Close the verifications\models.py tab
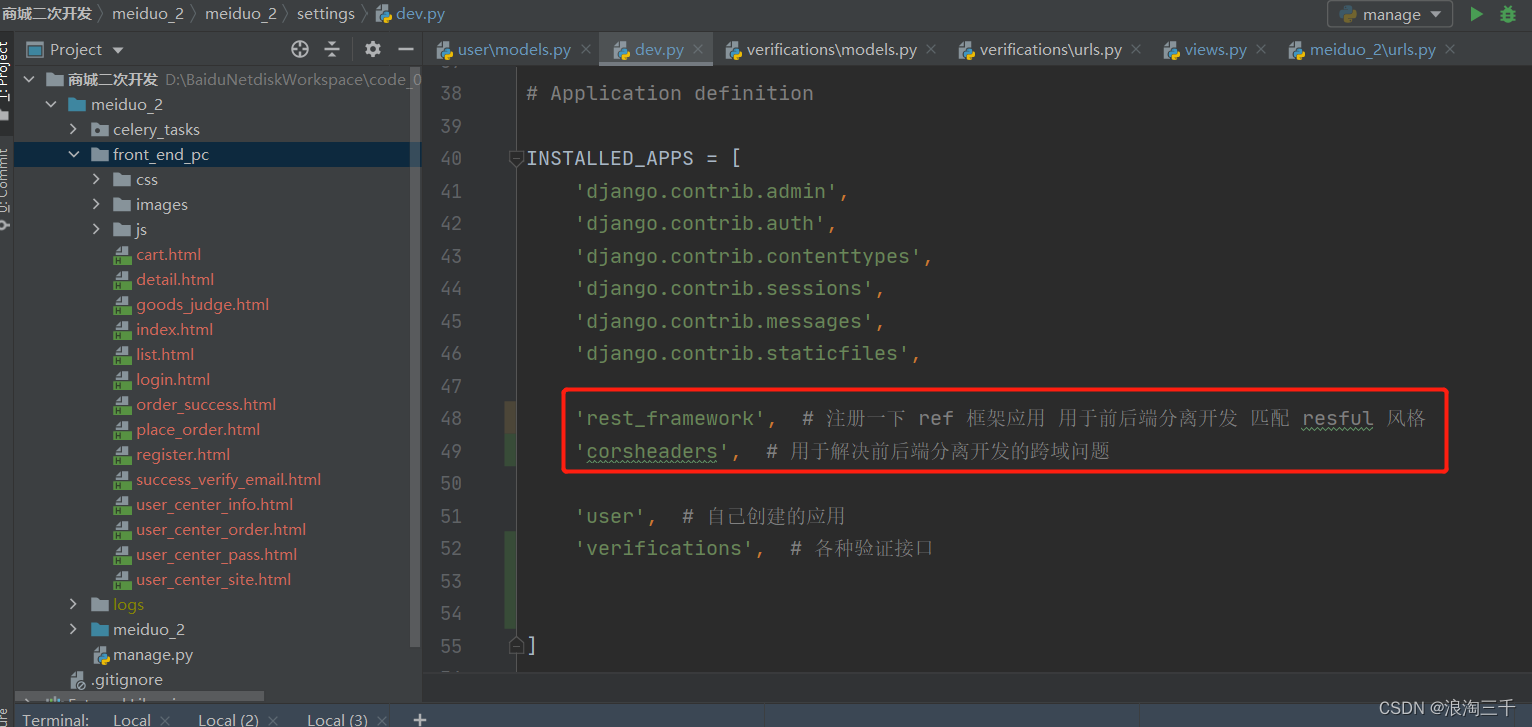The width and height of the screenshot is (1532, 727). coord(931,49)
